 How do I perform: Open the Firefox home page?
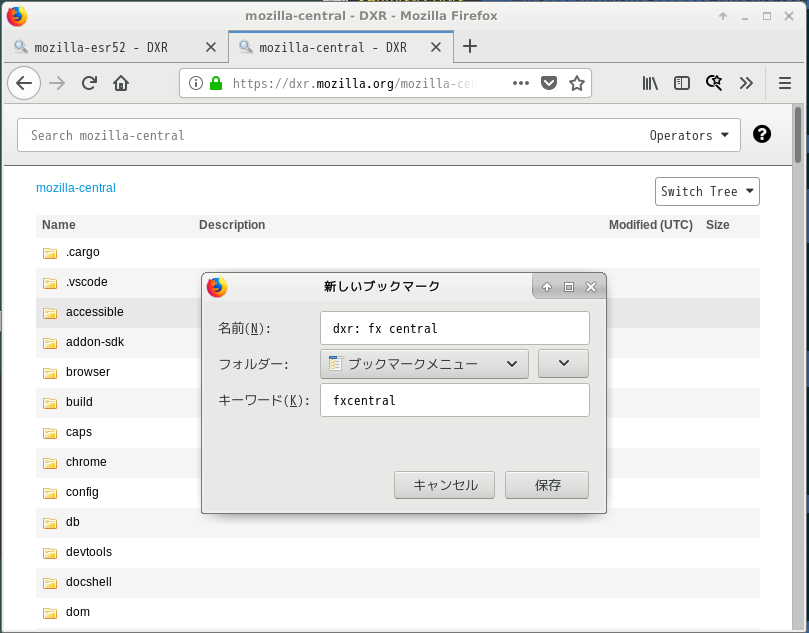coord(121,83)
